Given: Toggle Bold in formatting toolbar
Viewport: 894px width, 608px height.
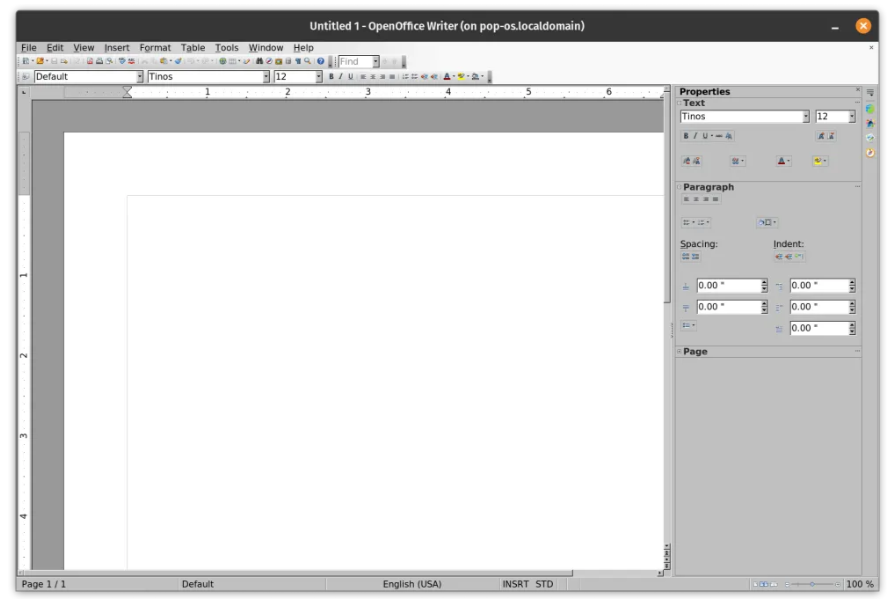Looking at the screenshot, I should 331,76.
